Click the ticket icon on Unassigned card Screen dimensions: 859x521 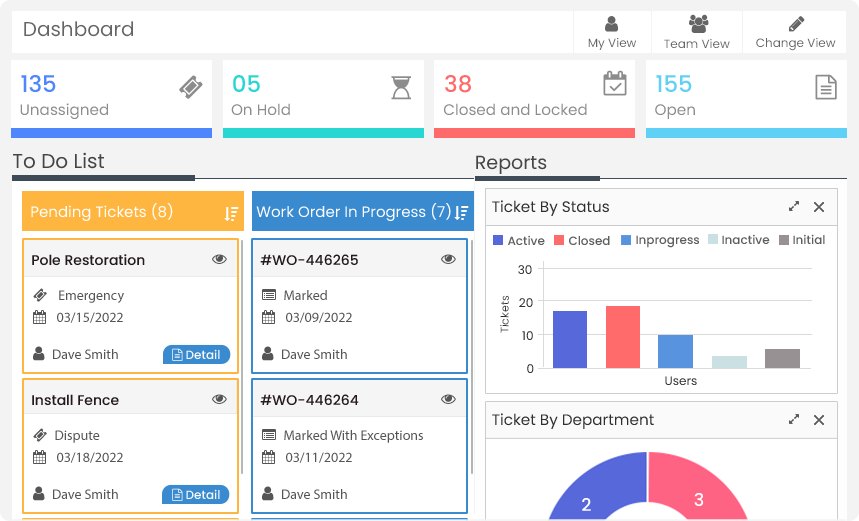tap(191, 87)
